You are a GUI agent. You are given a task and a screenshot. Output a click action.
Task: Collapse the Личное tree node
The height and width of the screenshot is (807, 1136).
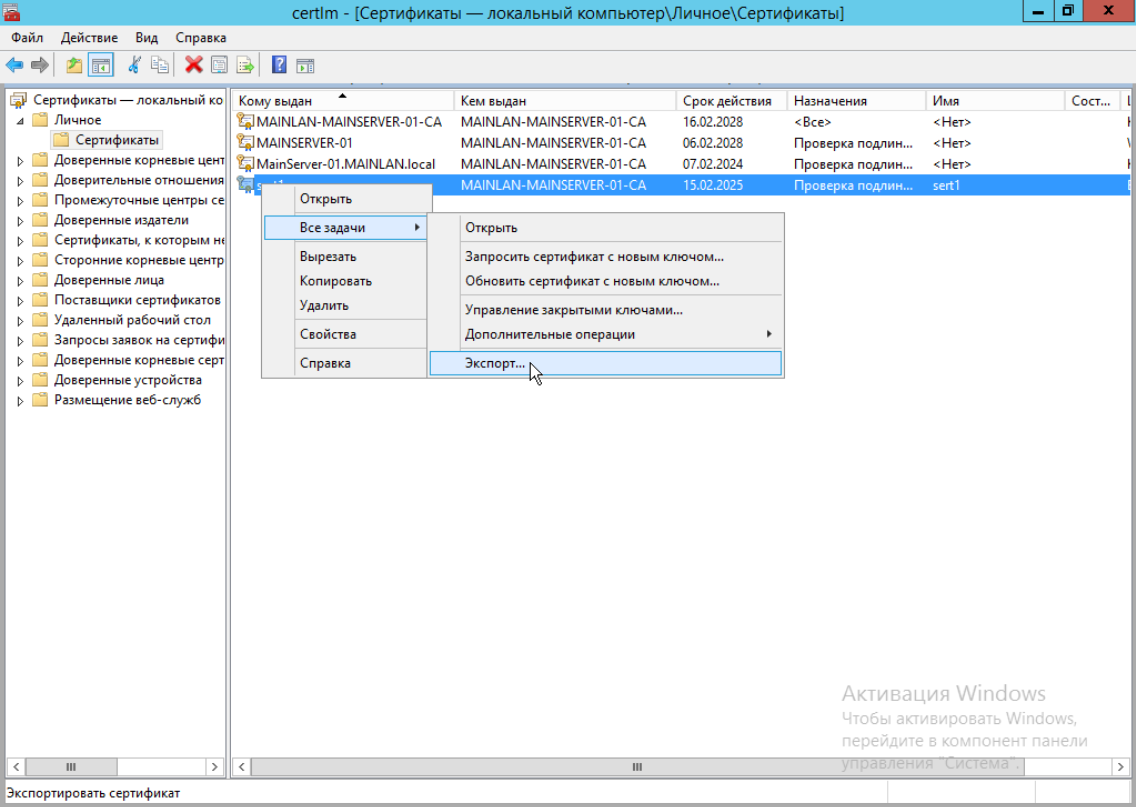coord(21,120)
